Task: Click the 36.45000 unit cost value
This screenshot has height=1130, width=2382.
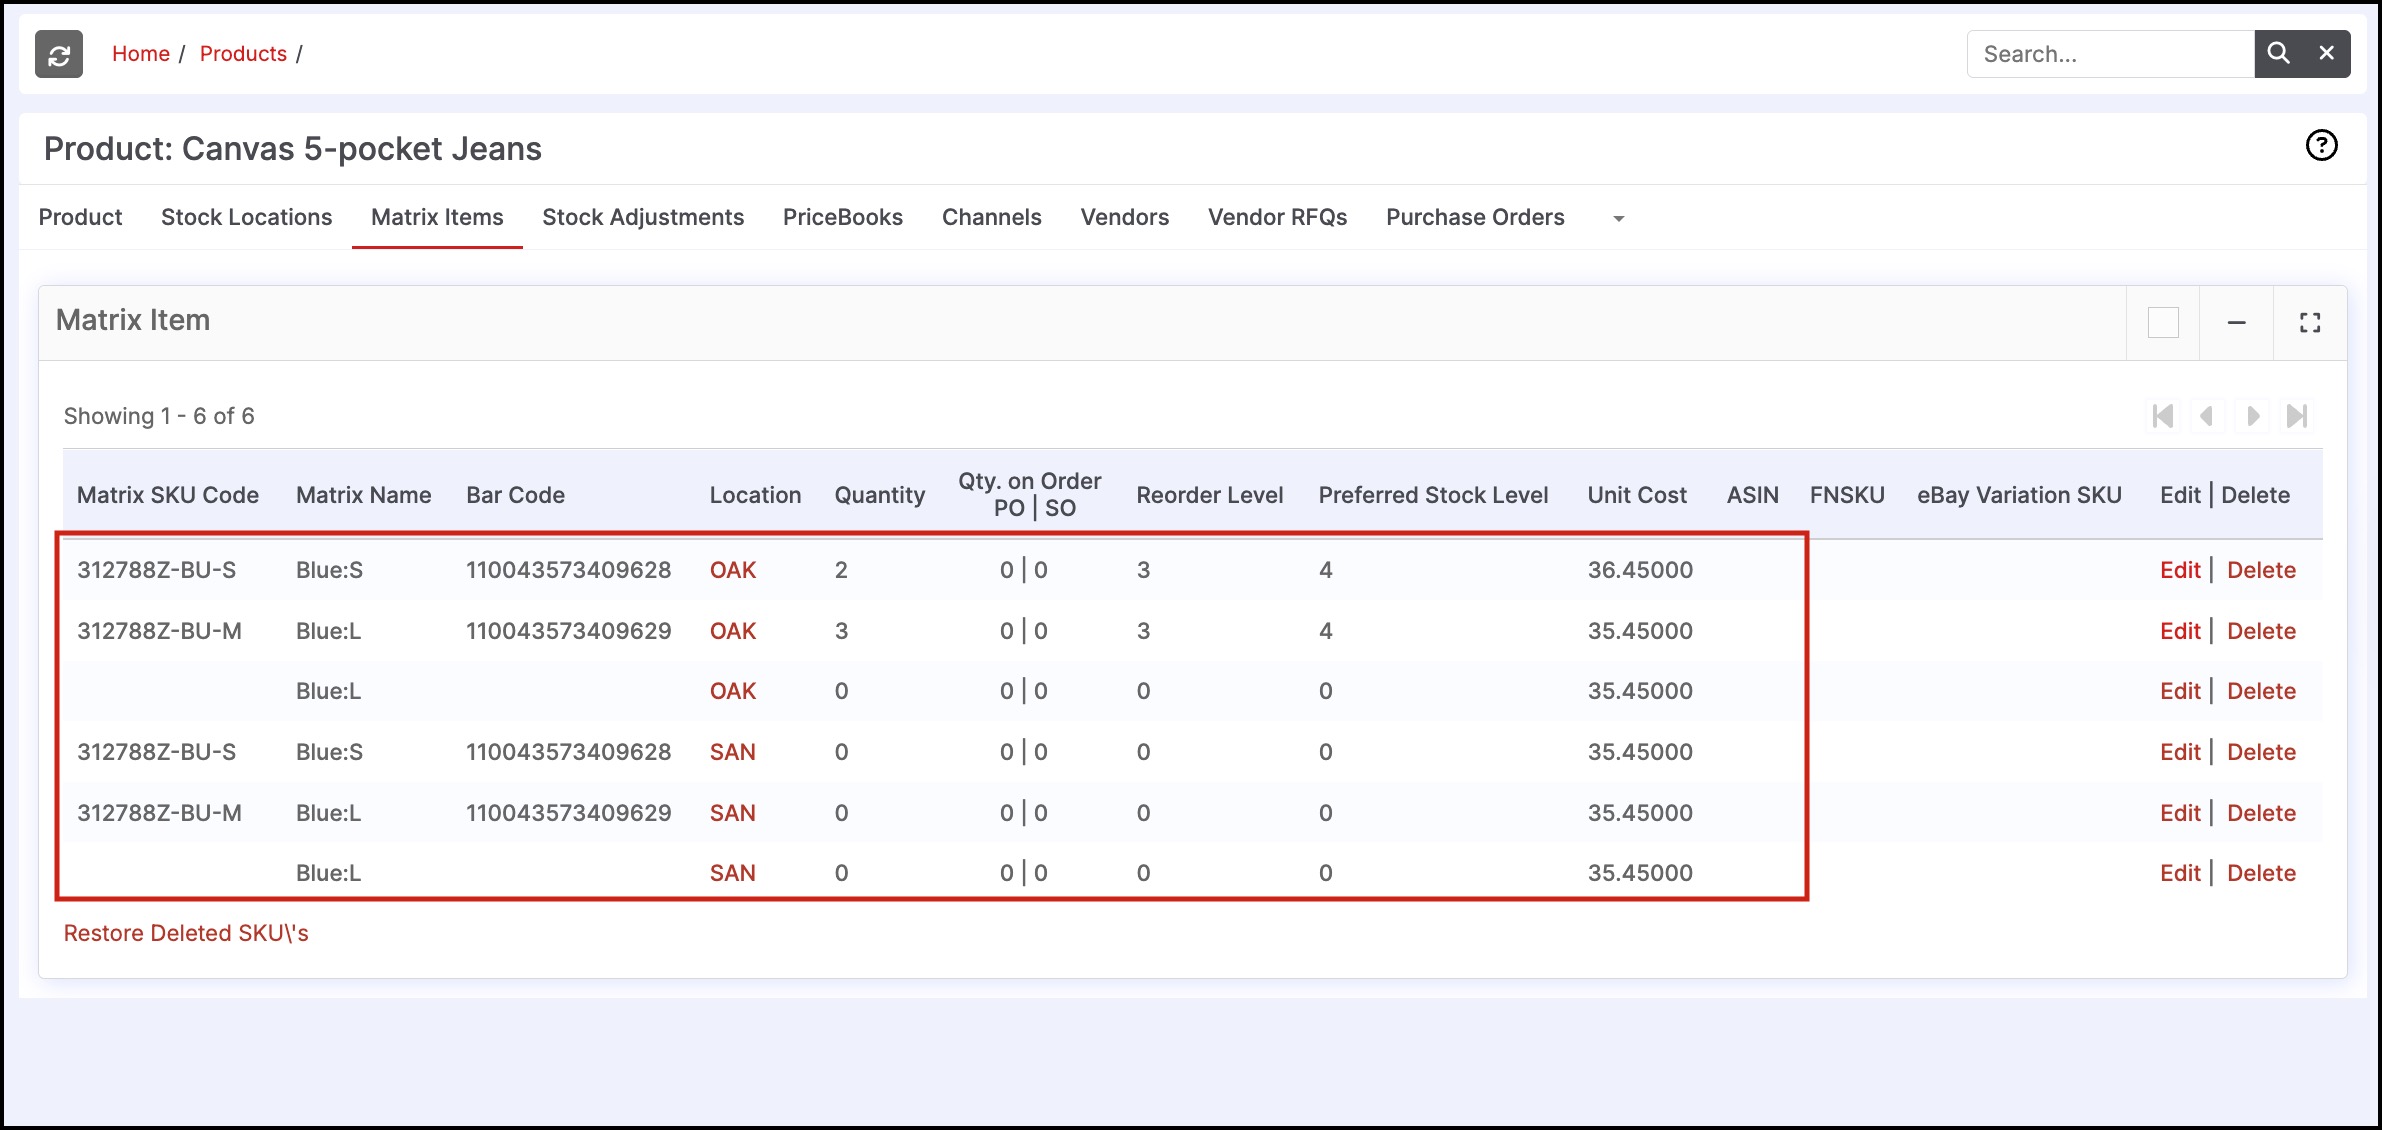Action: (x=1640, y=570)
